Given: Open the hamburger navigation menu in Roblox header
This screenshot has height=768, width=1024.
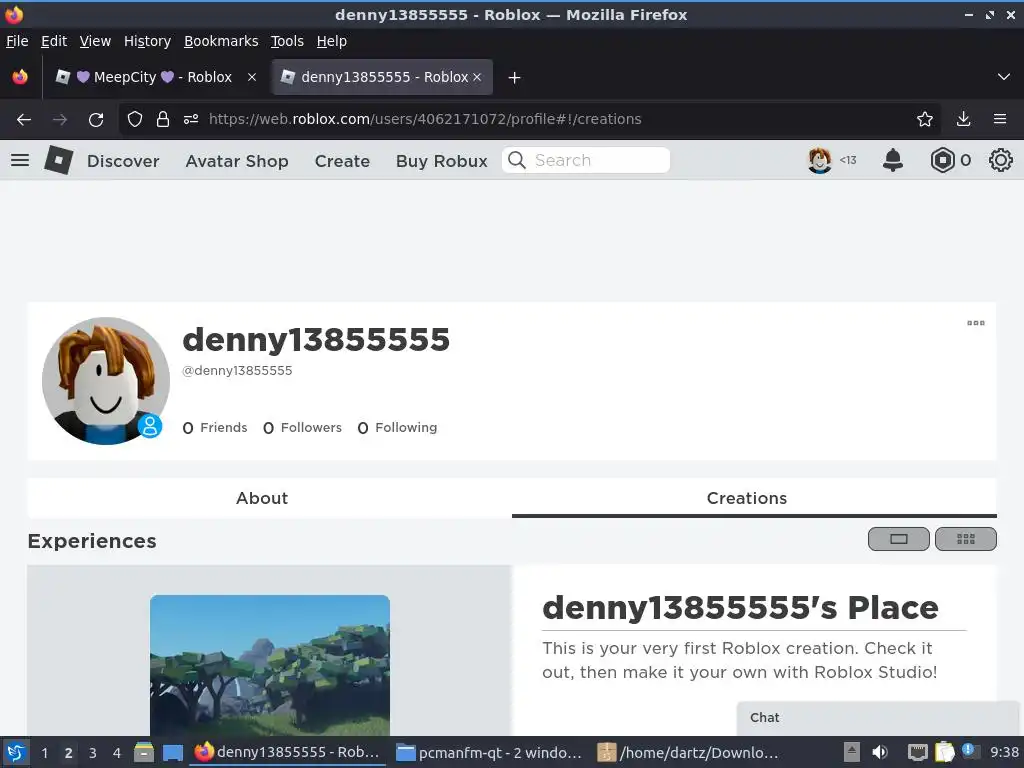Looking at the screenshot, I should point(20,160).
